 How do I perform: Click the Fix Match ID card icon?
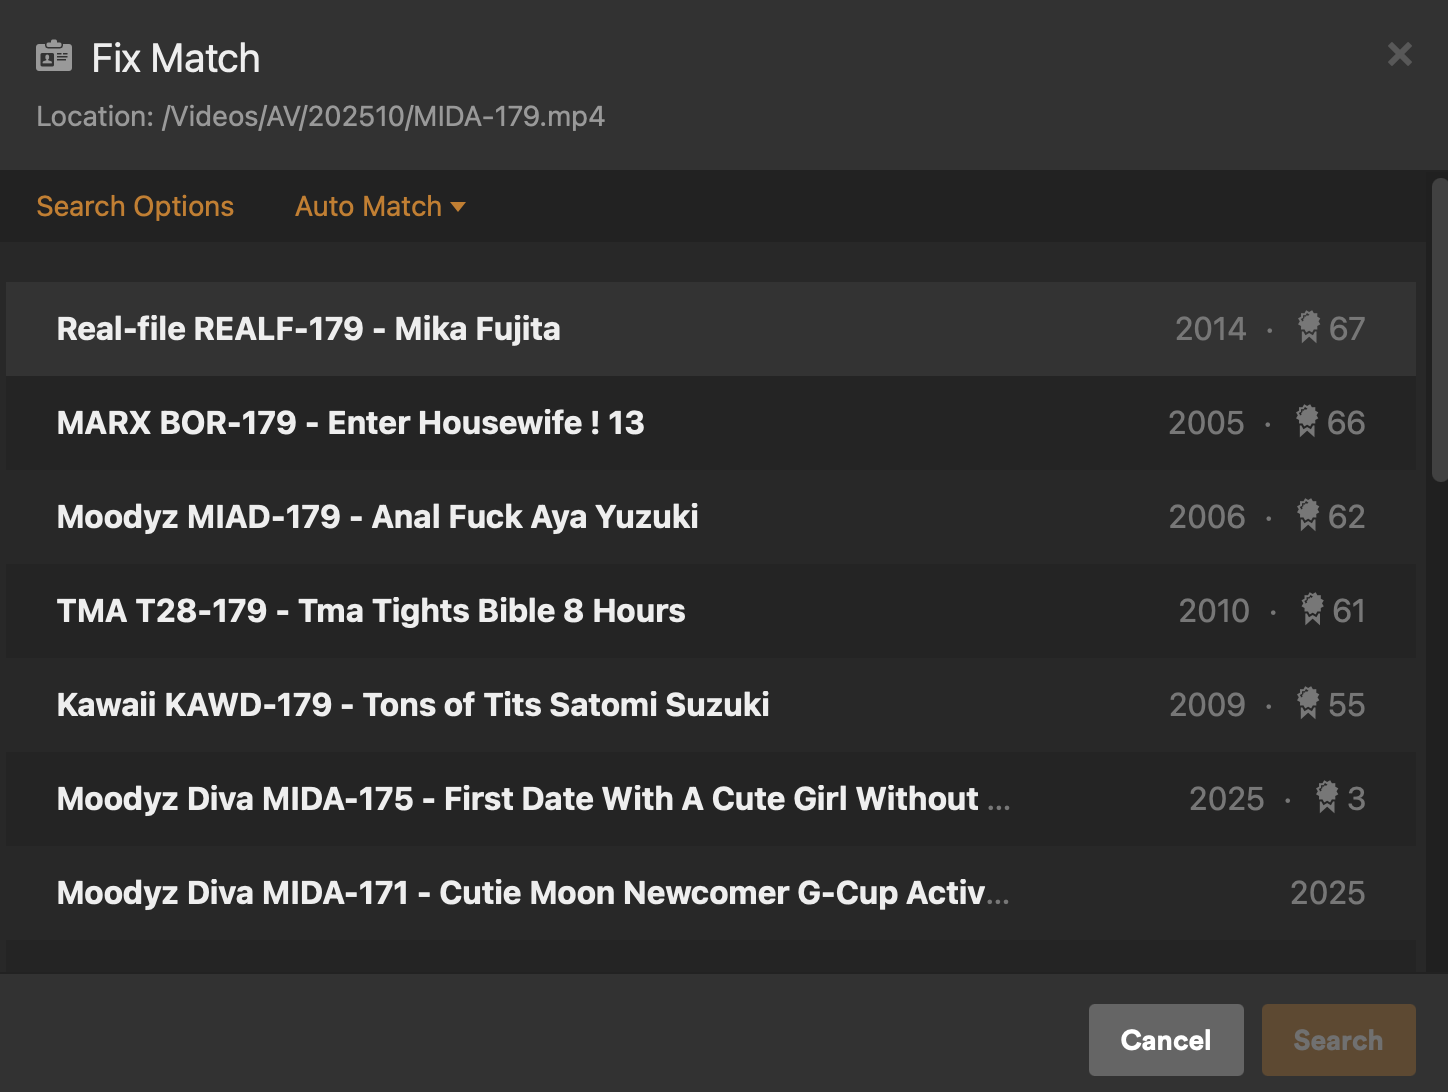(x=54, y=57)
